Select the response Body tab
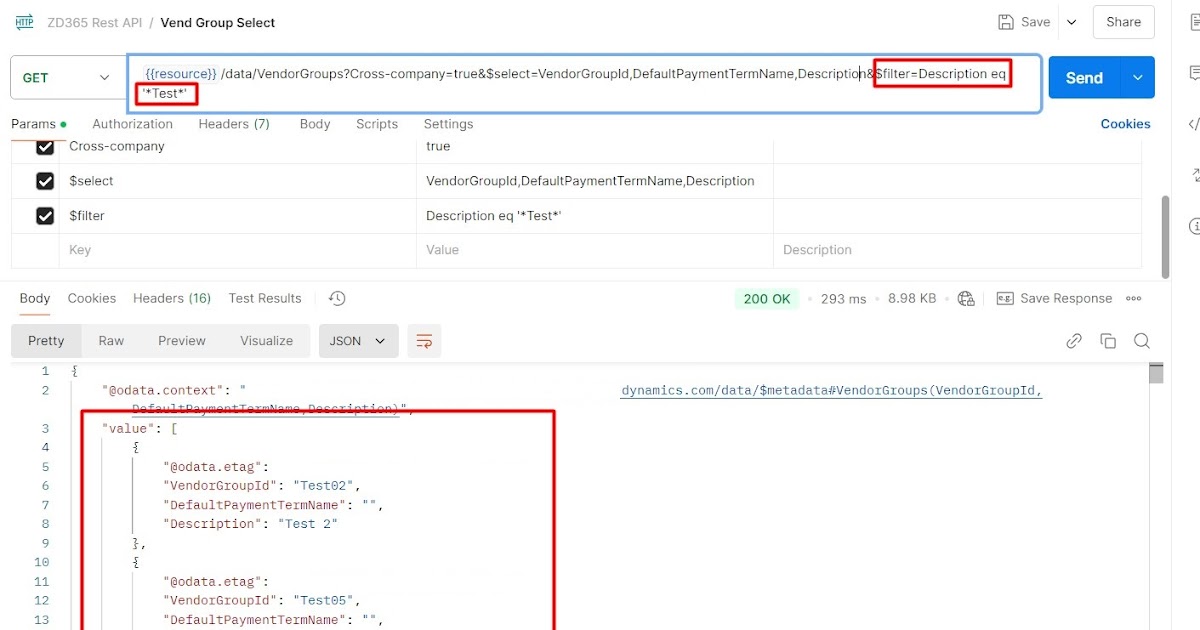The width and height of the screenshot is (1200, 630). pyautogui.click(x=35, y=298)
